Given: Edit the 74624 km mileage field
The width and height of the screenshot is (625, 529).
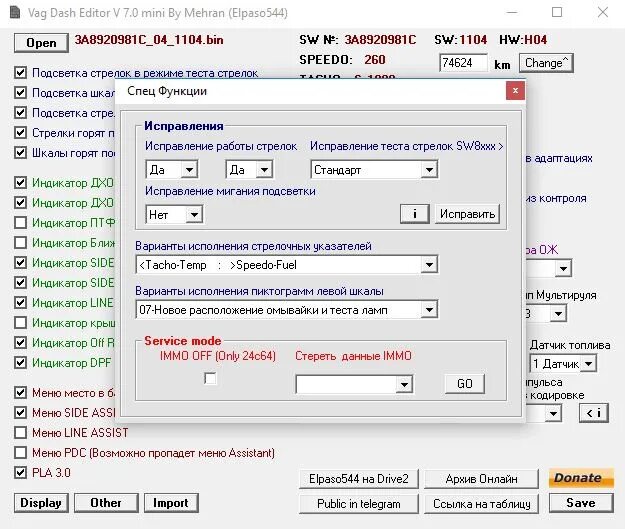Looking at the screenshot, I should [463, 63].
